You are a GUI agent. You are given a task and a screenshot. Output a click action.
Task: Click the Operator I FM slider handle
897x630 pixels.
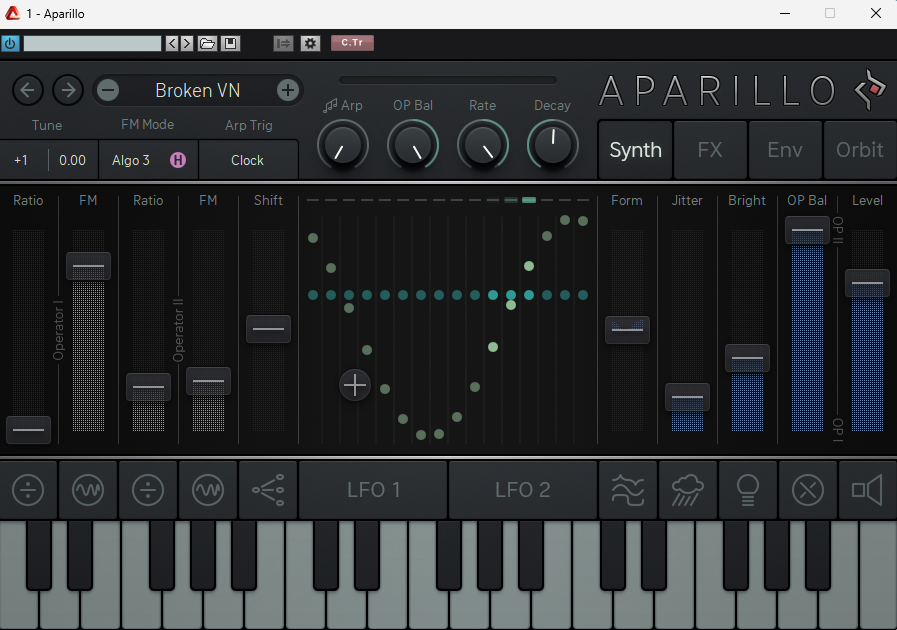coord(88,266)
